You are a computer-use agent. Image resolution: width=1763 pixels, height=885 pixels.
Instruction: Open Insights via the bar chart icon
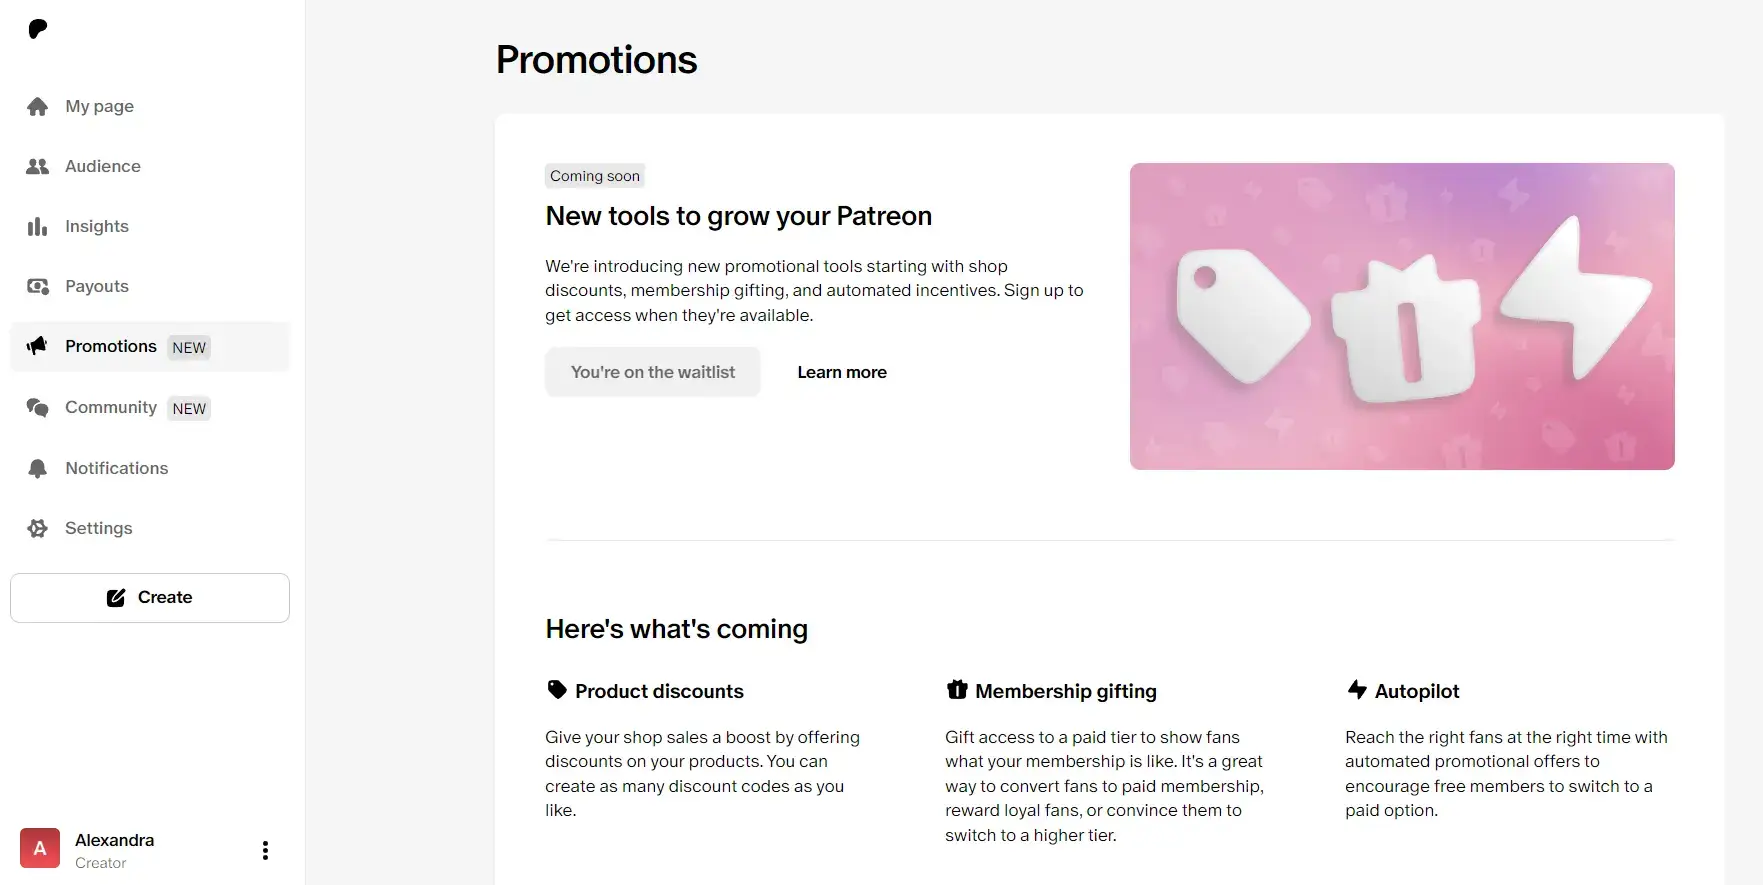[x=37, y=226]
